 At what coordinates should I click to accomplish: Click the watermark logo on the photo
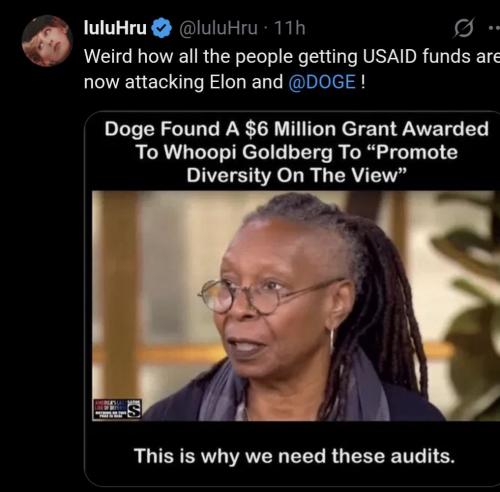tap(117, 409)
